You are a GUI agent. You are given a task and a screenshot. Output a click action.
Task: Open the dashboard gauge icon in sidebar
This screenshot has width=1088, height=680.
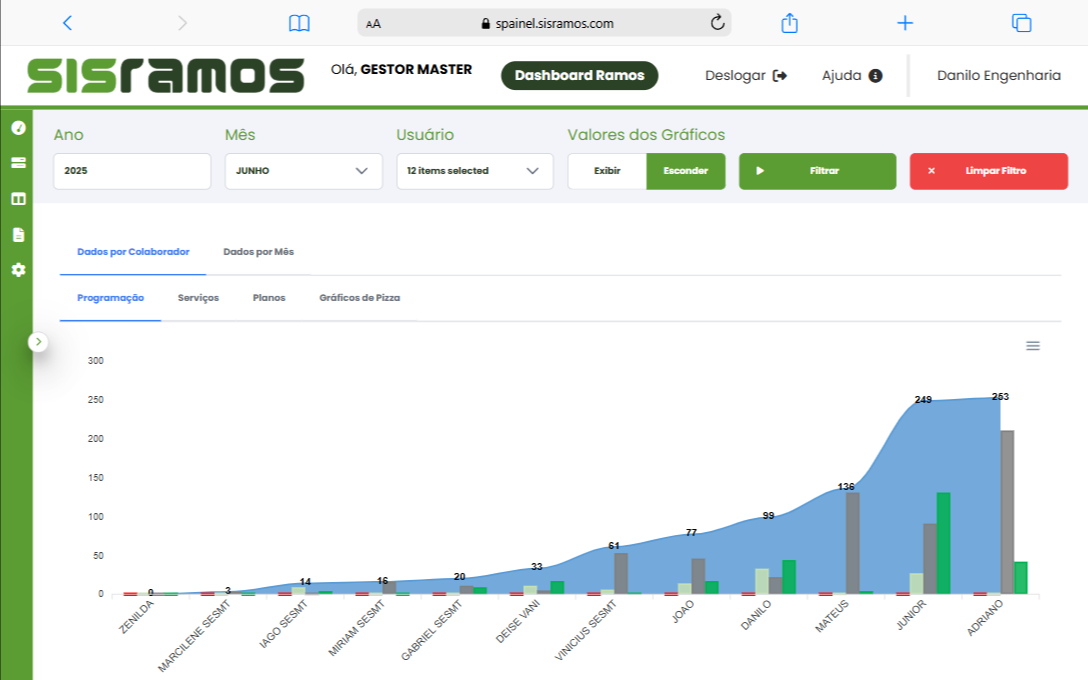click(x=17, y=128)
